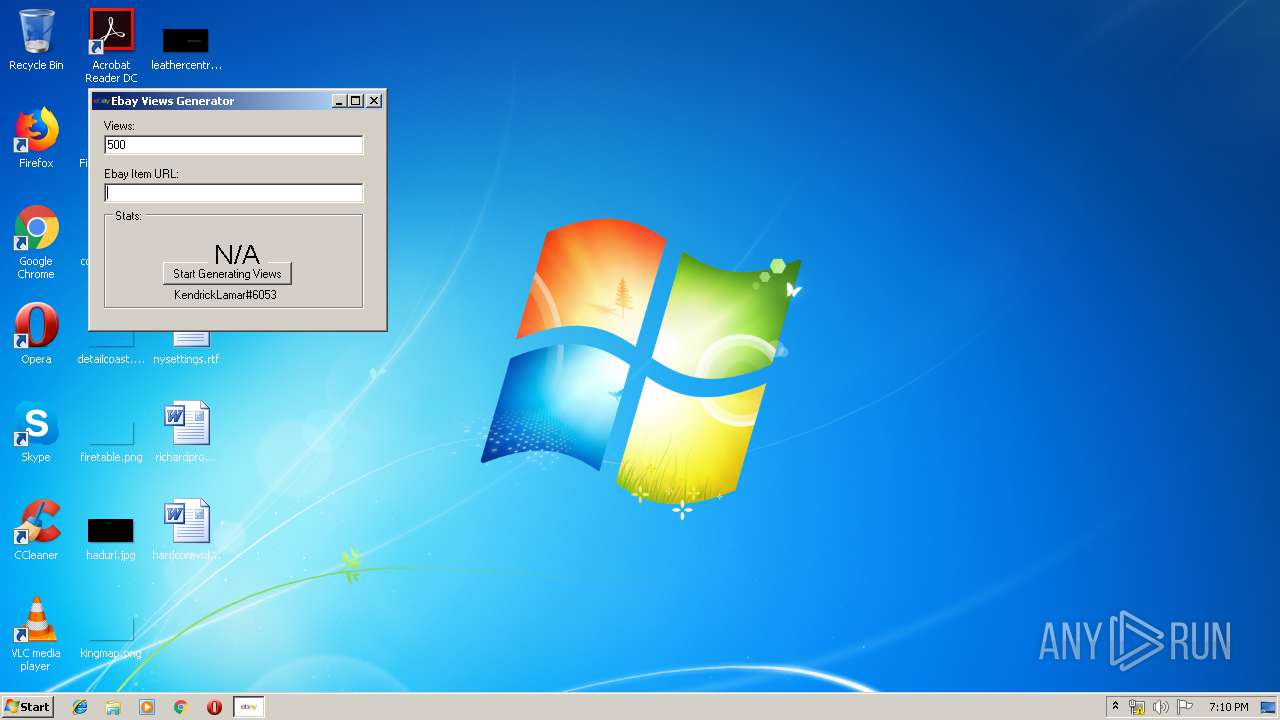Select VLC media player desktop shortcut
This screenshot has height=720, width=1280.
(36, 634)
